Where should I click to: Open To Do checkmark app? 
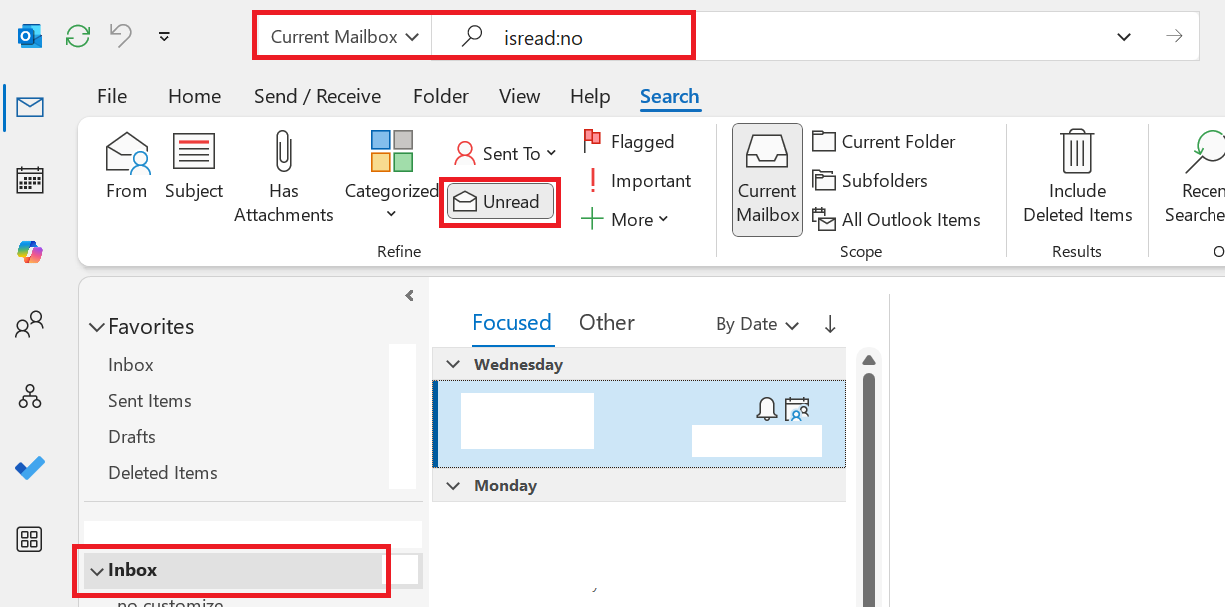30,468
